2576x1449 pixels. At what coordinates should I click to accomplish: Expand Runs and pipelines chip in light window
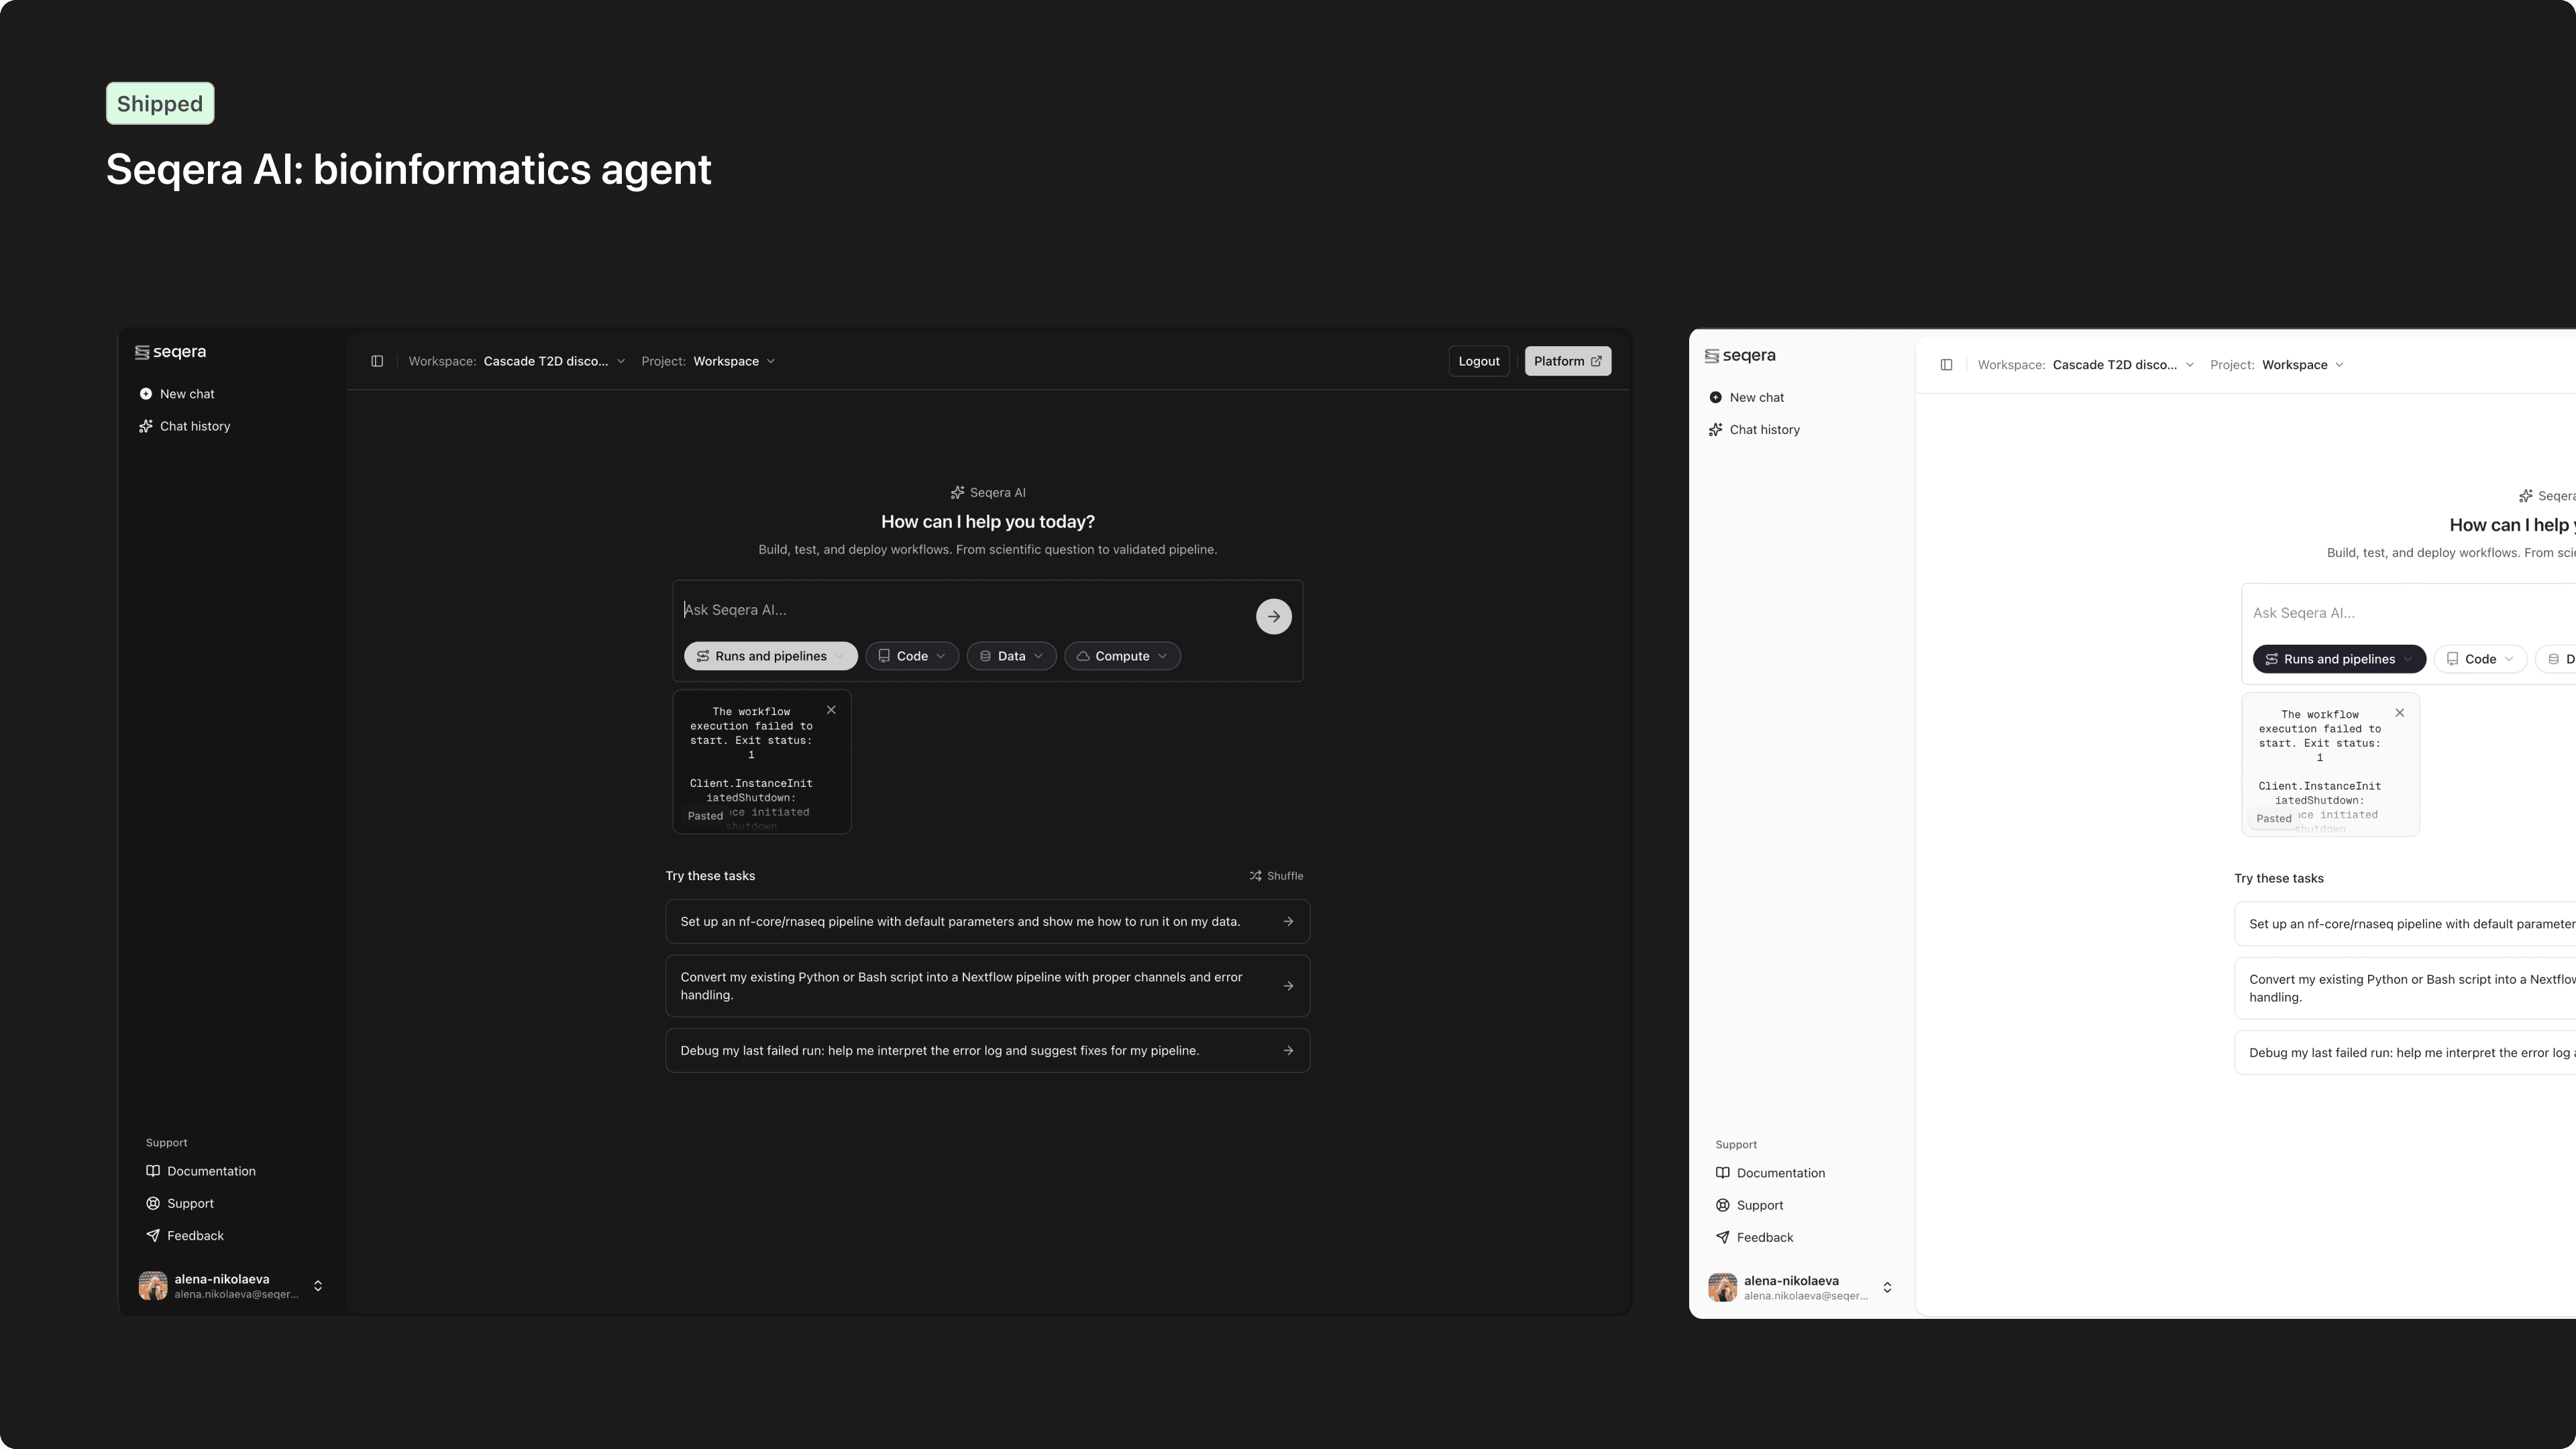pos(2339,659)
